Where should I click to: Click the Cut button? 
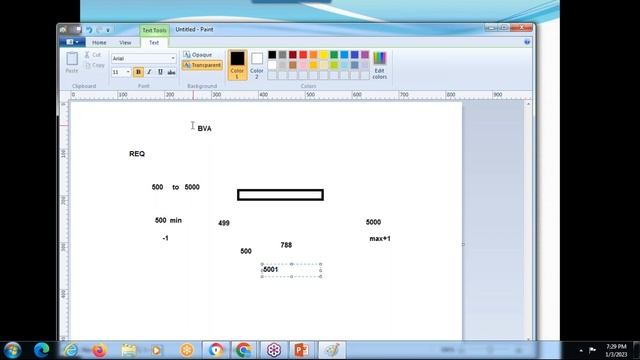(x=93, y=55)
